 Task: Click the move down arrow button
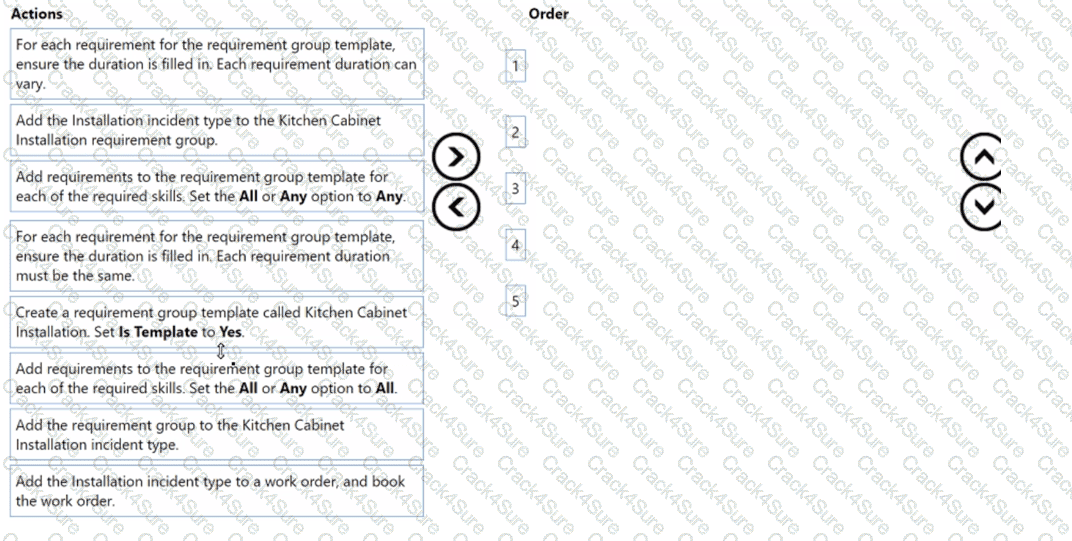pyautogui.click(x=981, y=205)
